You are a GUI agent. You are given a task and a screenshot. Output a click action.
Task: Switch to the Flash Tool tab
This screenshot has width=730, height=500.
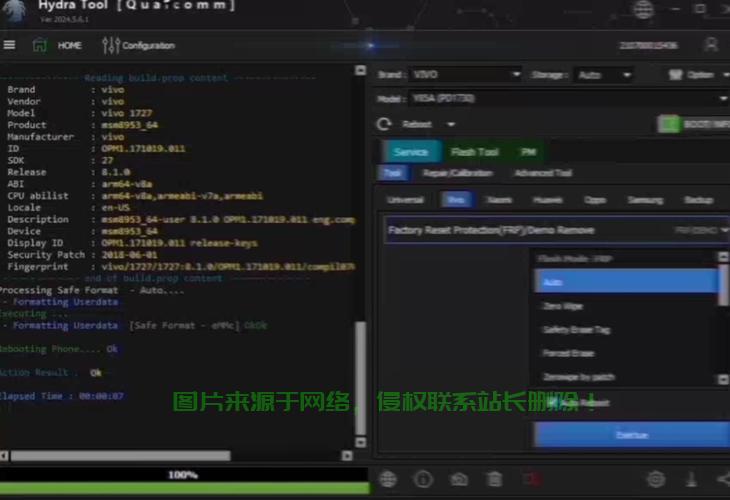[474, 152]
